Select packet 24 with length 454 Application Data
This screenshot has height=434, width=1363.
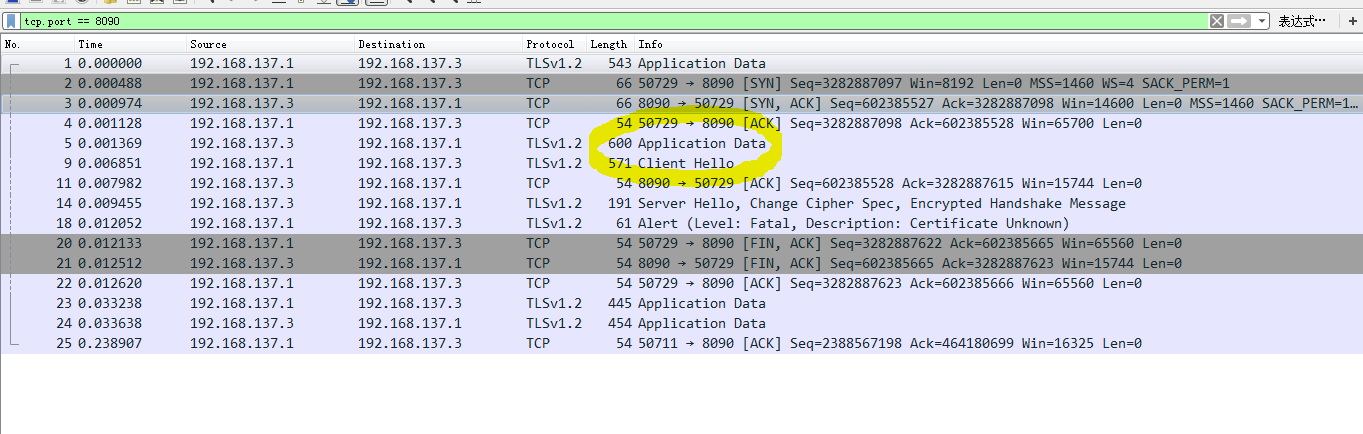681,323
